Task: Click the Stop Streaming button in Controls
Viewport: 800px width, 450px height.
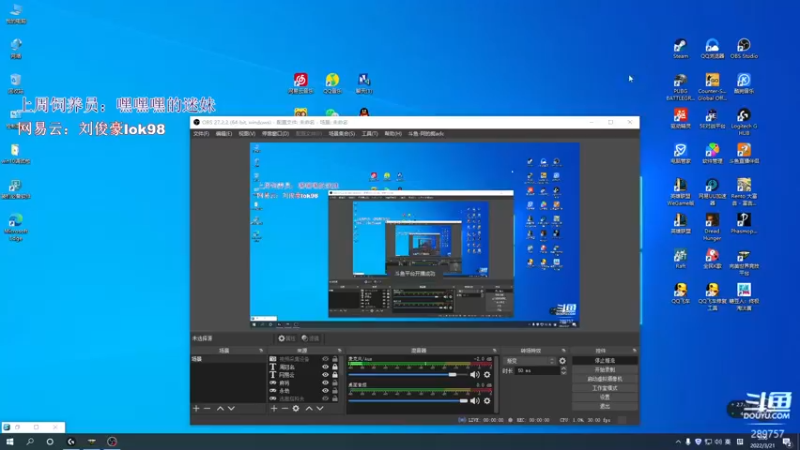Action: click(x=605, y=361)
